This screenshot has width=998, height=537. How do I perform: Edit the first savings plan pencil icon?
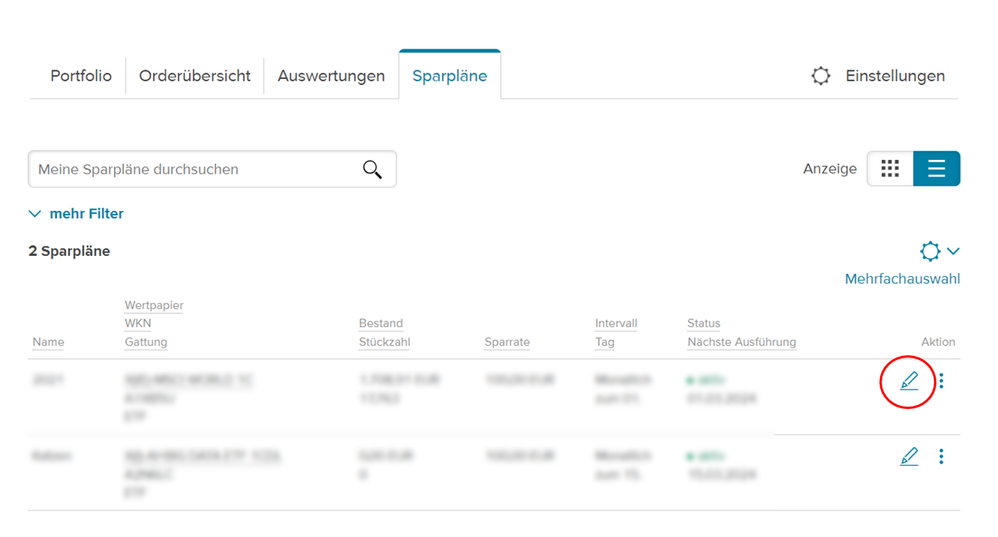tap(909, 381)
